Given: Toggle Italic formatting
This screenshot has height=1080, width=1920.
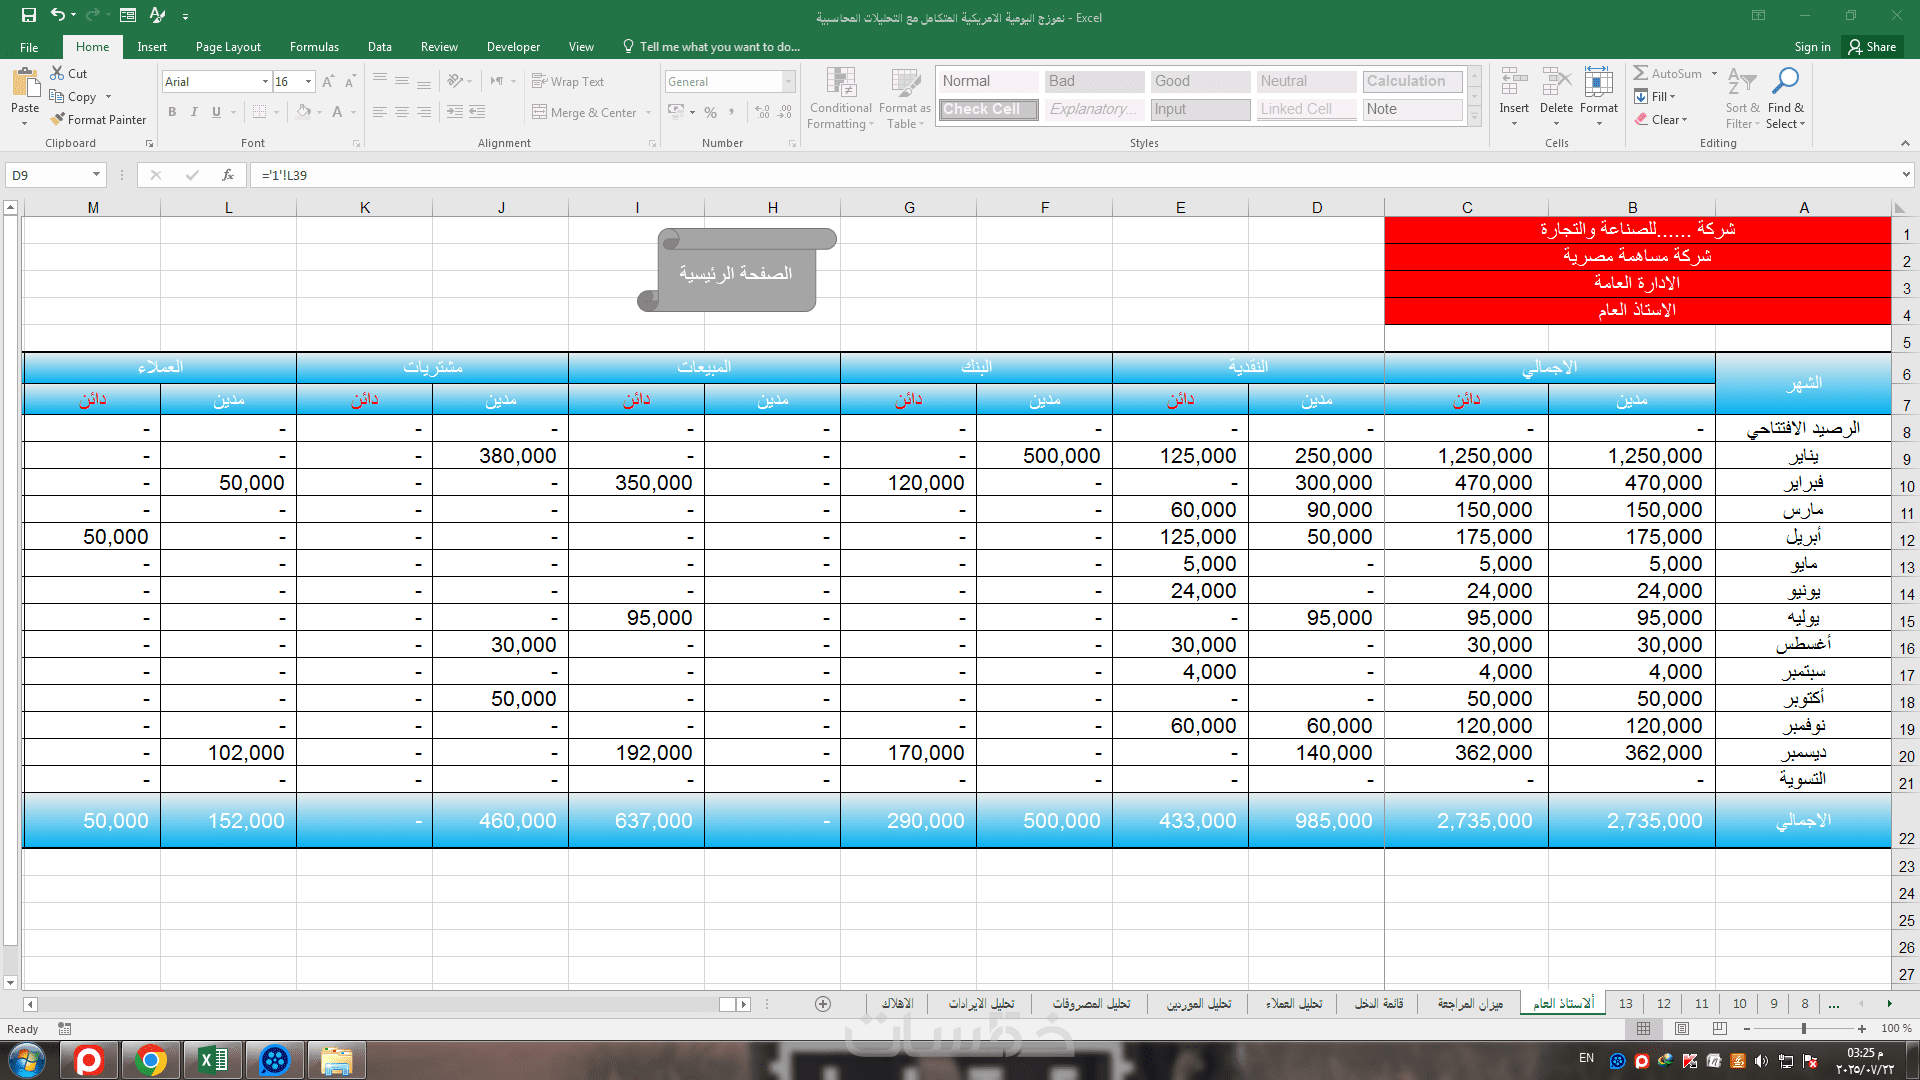Looking at the screenshot, I should (194, 112).
